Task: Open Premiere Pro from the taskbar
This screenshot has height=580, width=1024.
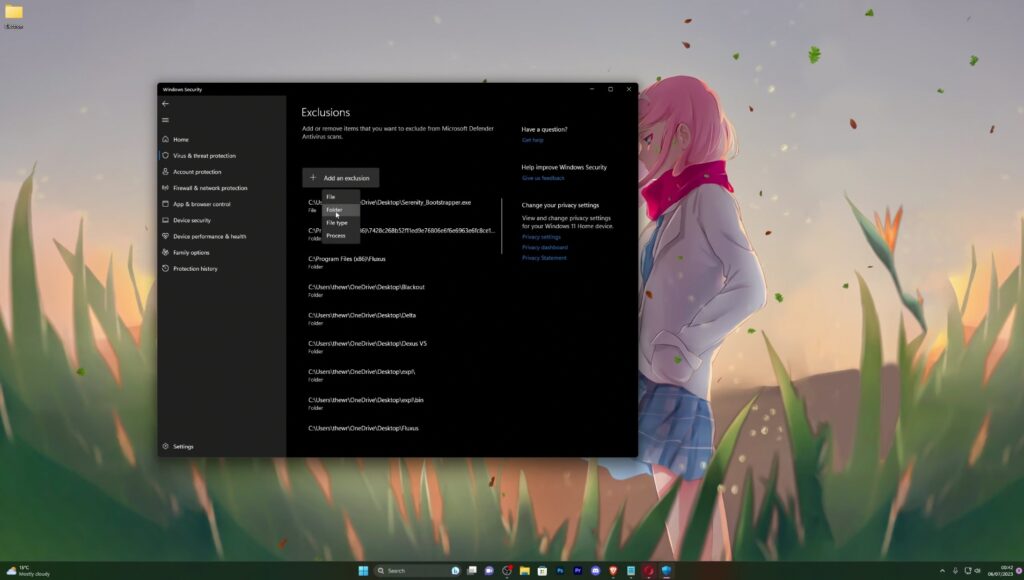Action: click(x=577, y=571)
